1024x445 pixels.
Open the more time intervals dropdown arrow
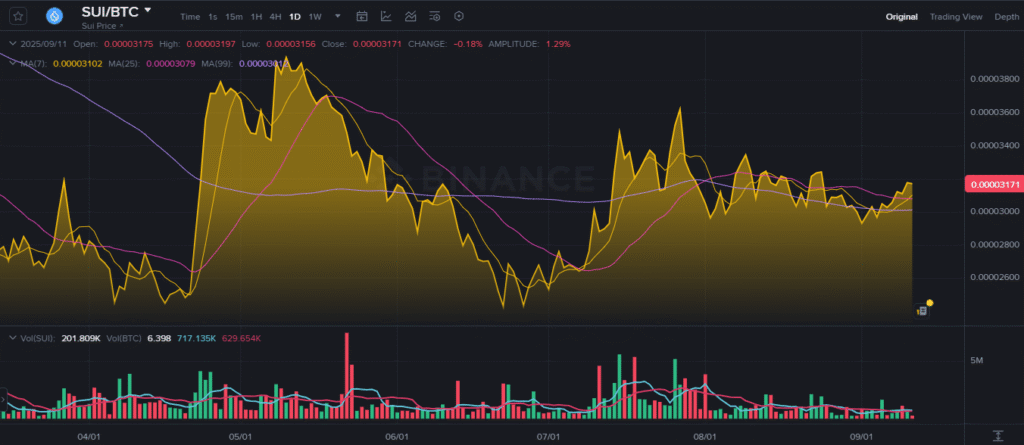pyautogui.click(x=337, y=17)
